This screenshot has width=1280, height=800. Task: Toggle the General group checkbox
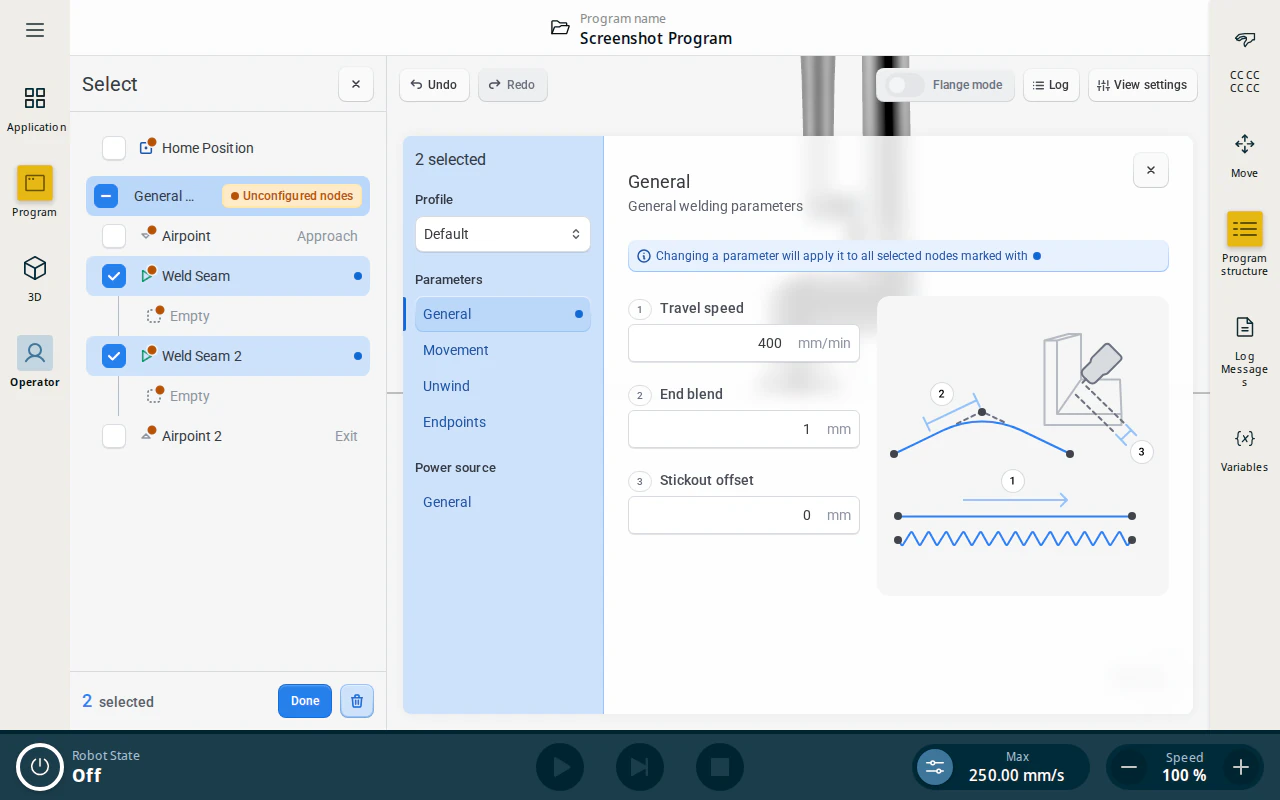click(x=106, y=196)
